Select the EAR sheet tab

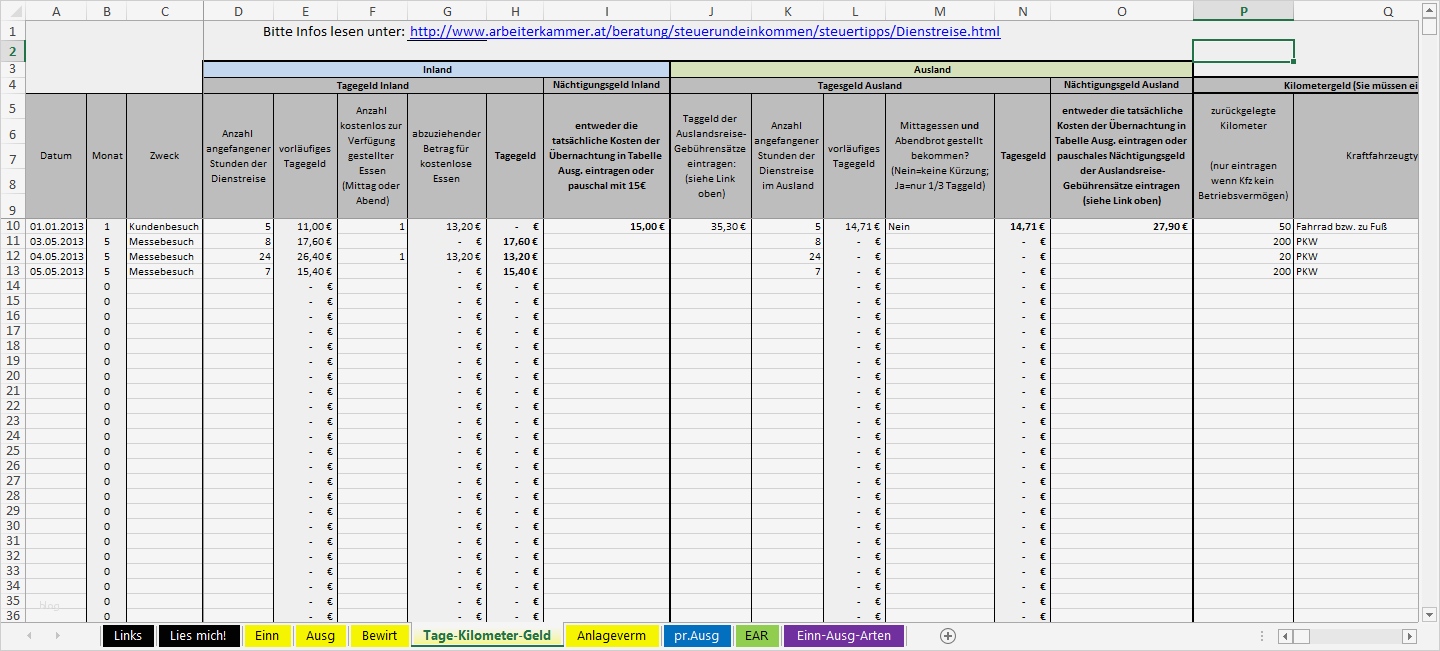(x=756, y=636)
